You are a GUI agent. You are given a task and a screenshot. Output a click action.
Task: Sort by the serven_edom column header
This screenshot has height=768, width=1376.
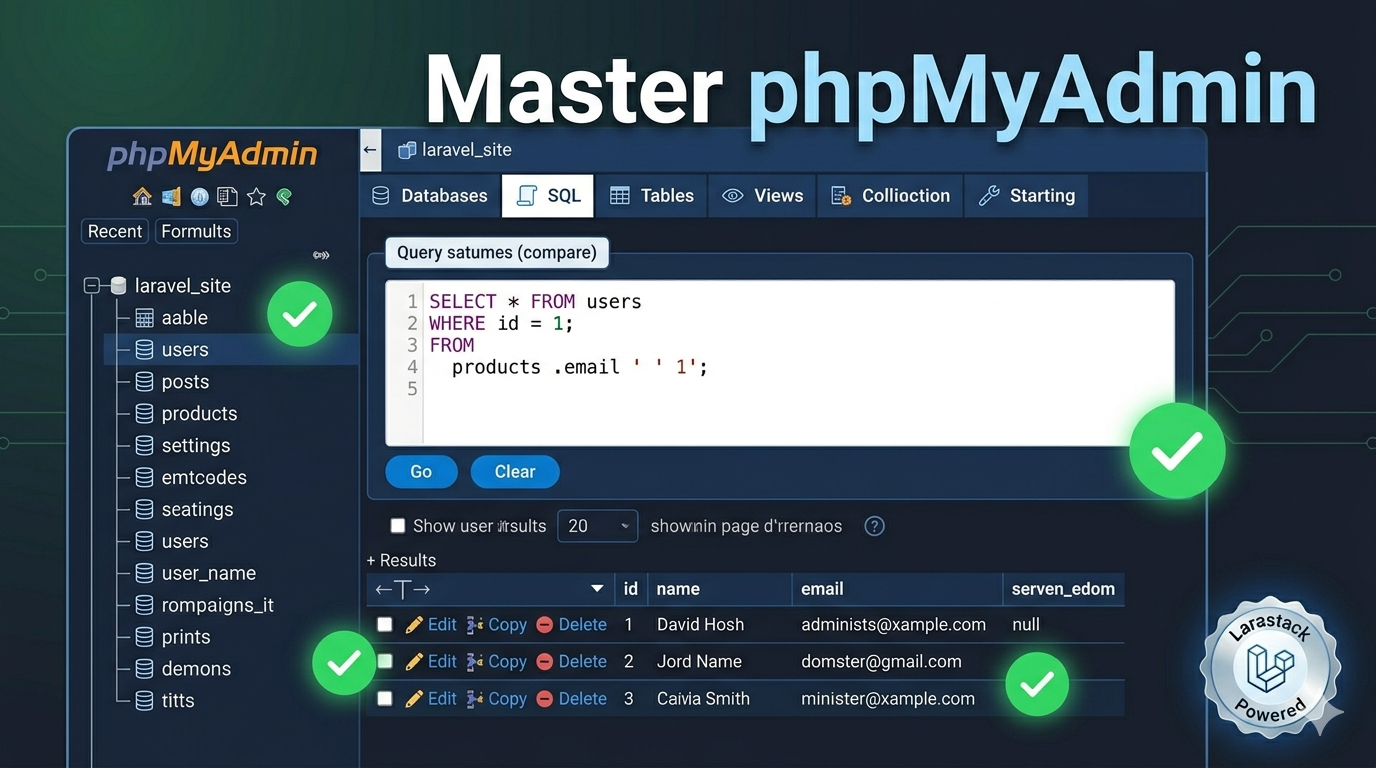[1063, 589]
